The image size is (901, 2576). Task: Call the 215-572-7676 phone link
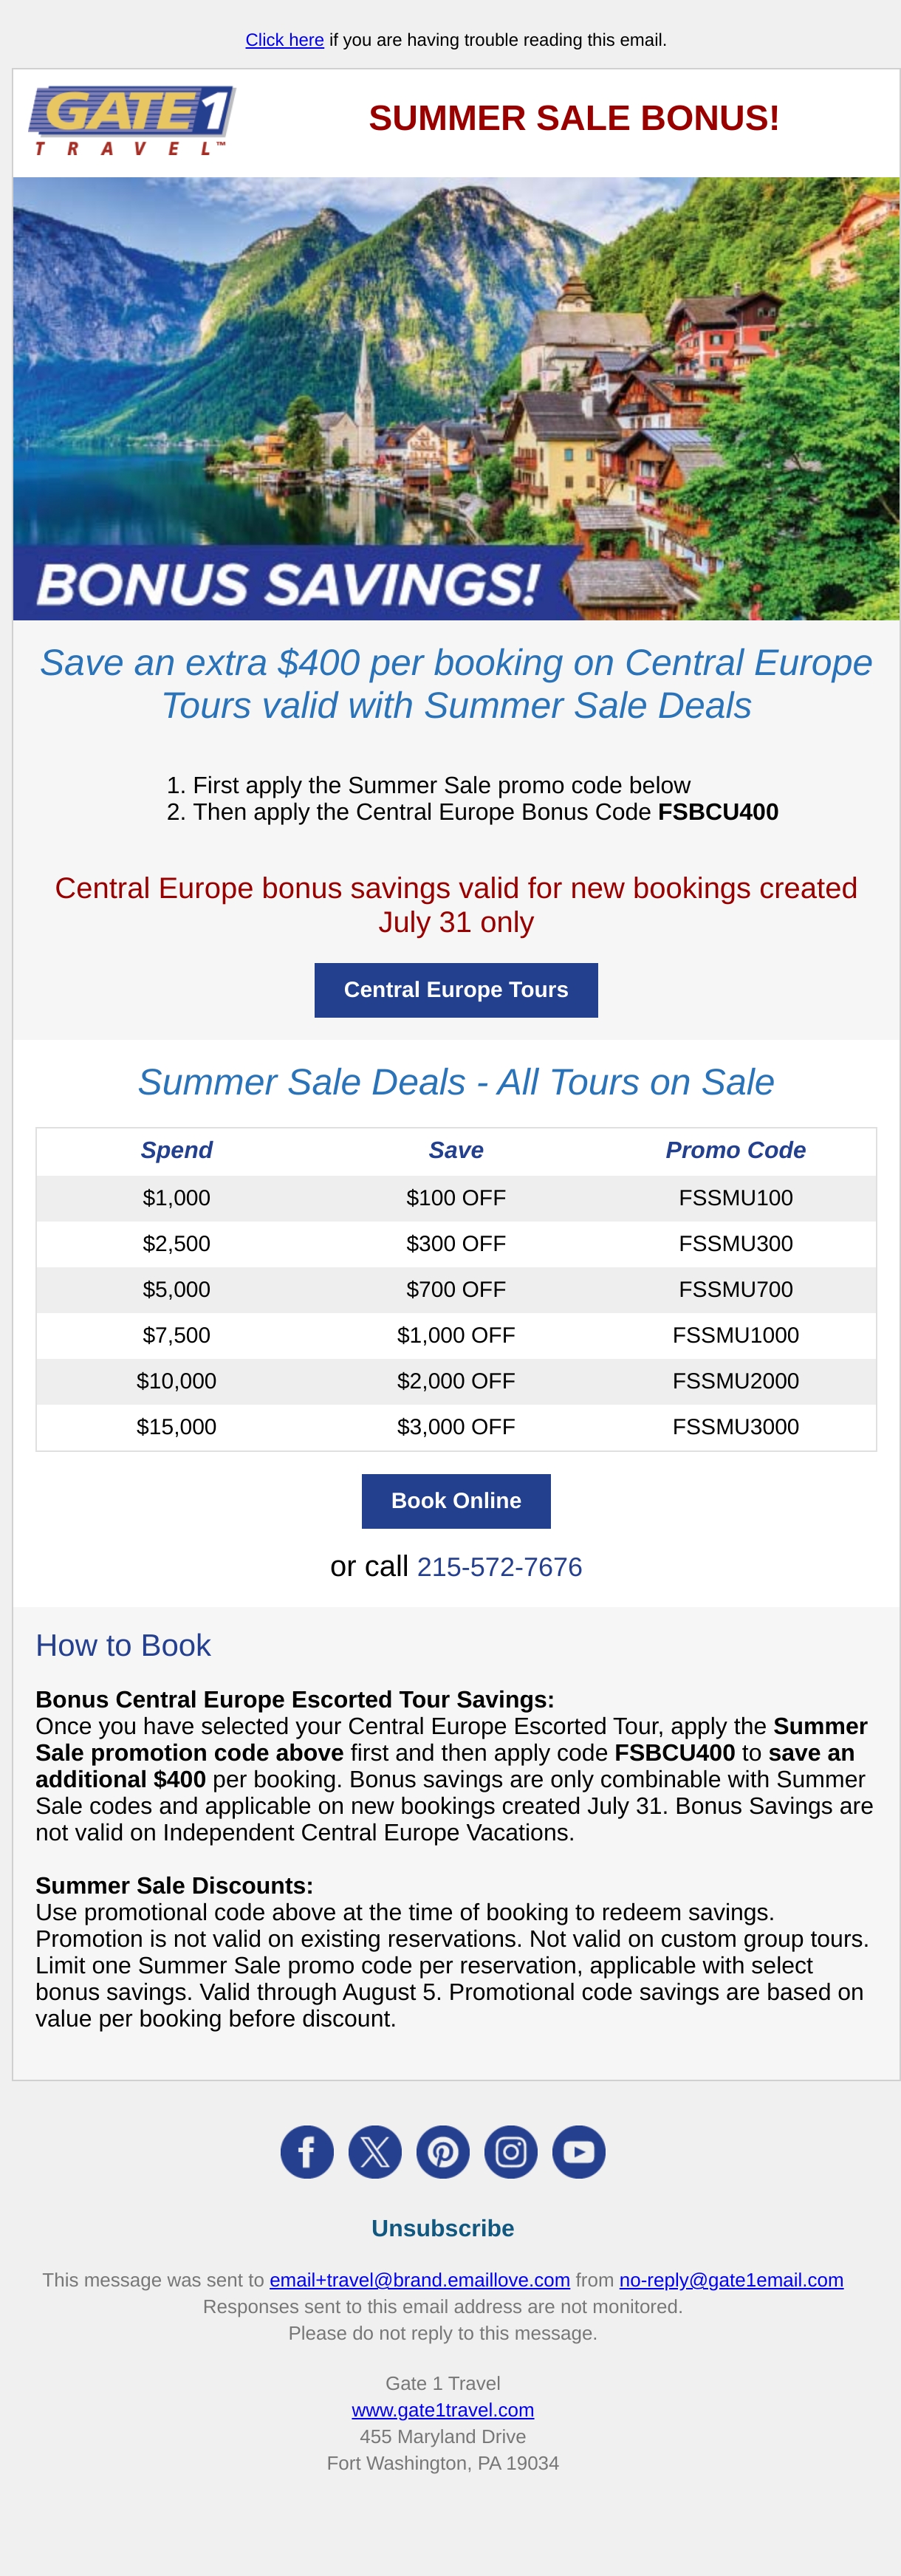pyautogui.click(x=499, y=1567)
